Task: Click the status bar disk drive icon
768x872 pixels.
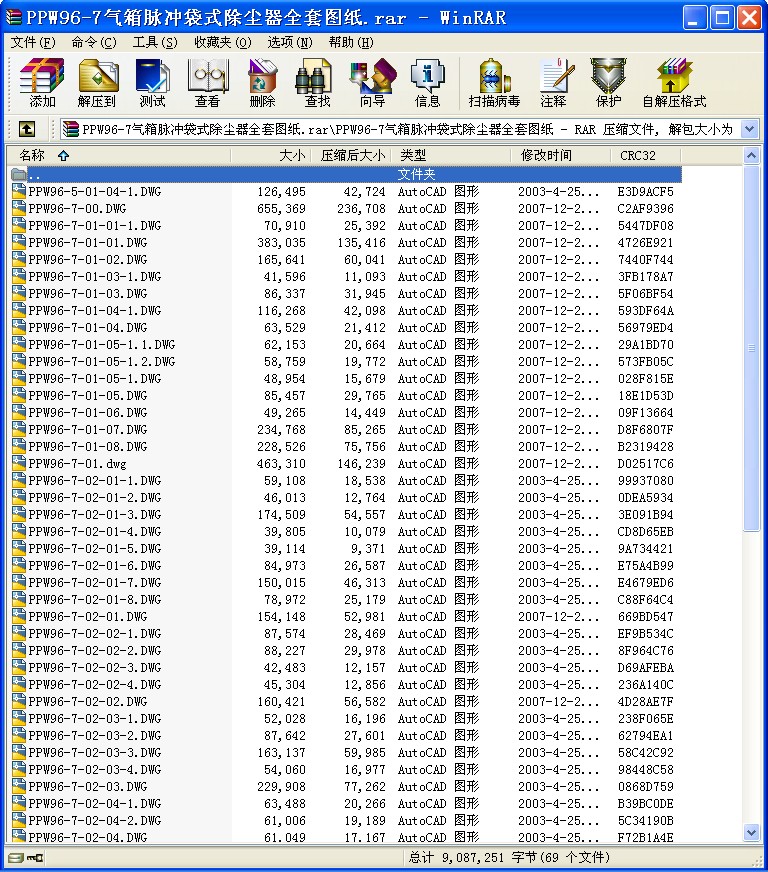Action: pyautogui.click(x=16, y=858)
